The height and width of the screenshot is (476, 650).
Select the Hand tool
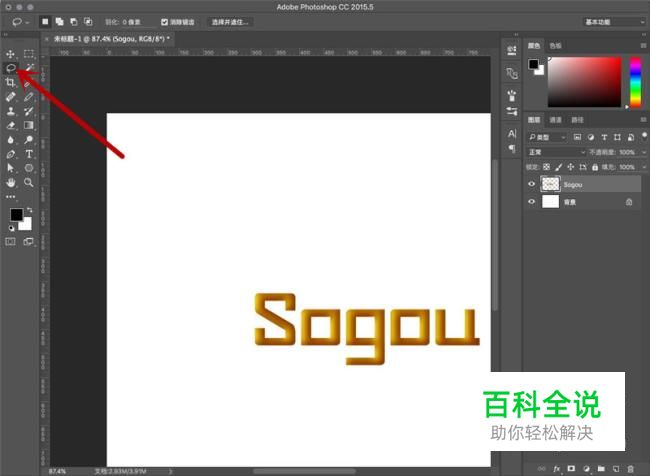[x=10, y=182]
